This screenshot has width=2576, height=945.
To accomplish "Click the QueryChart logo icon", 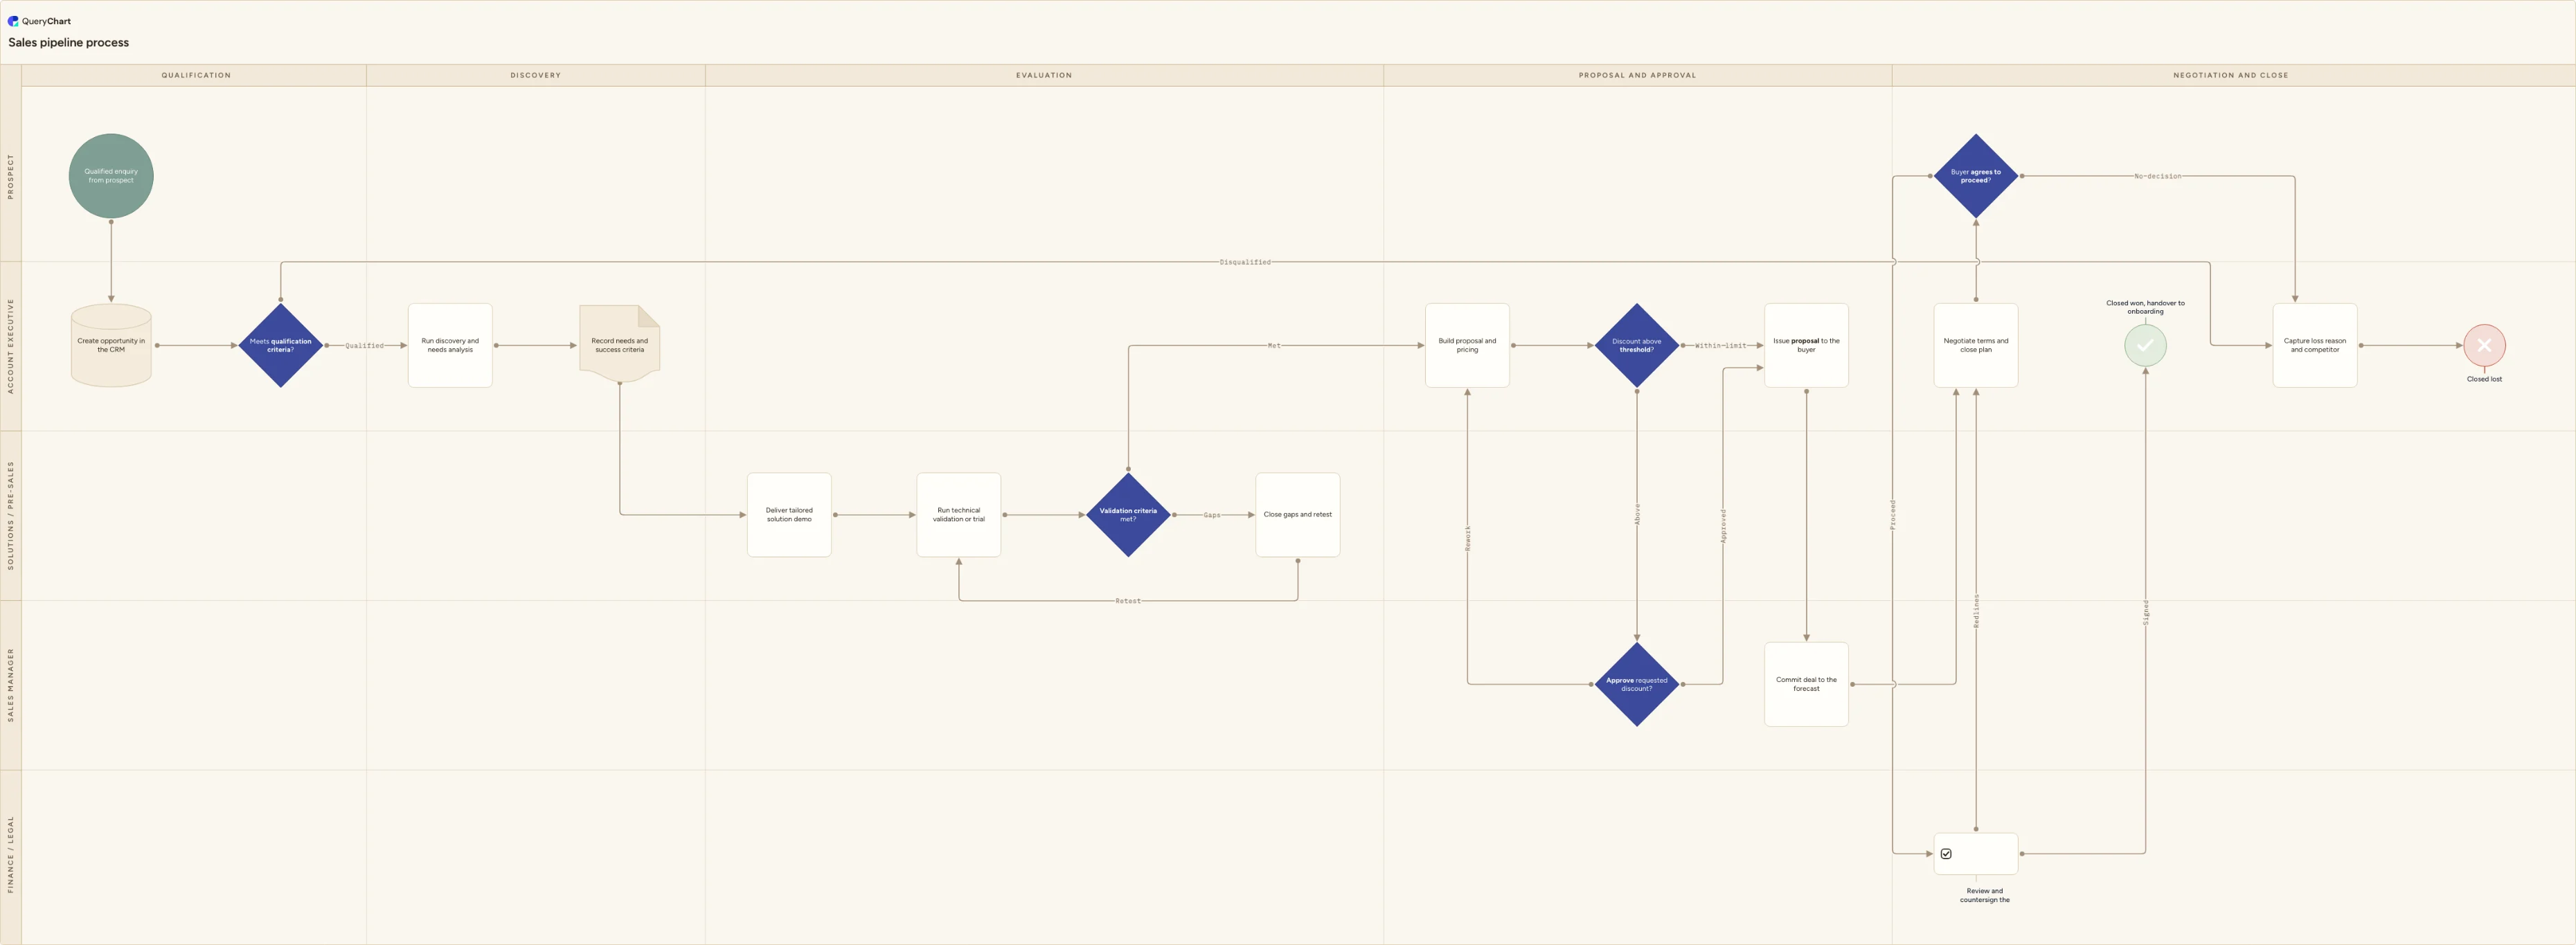I will pos(13,21).
